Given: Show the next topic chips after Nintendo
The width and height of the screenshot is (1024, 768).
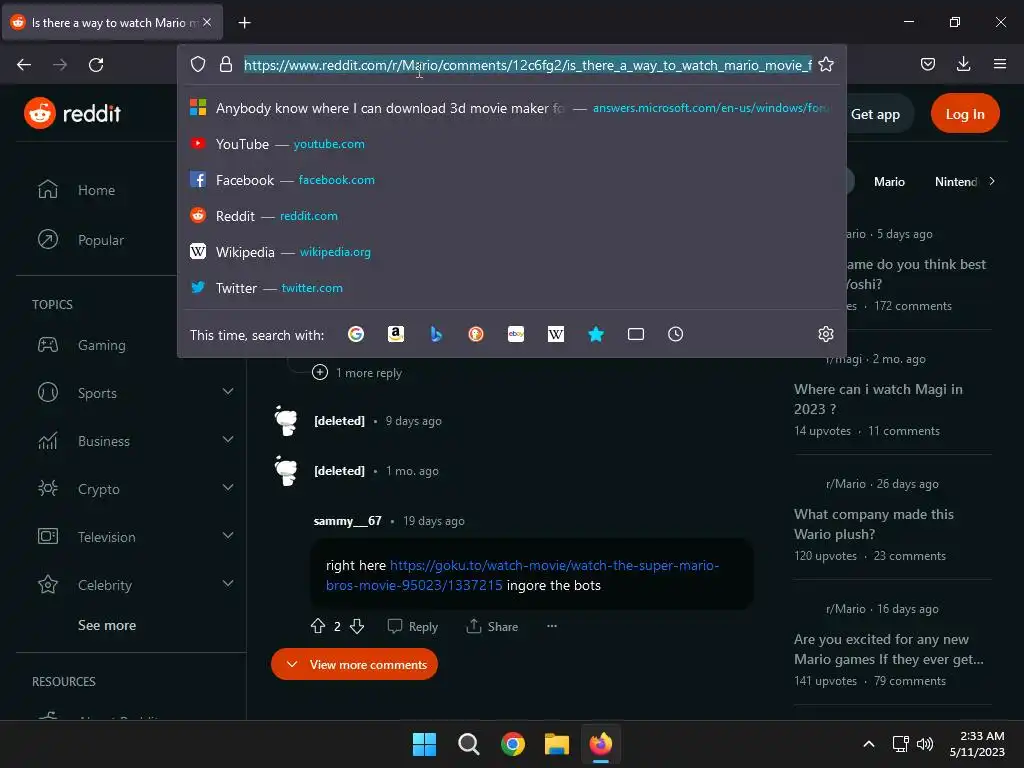Looking at the screenshot, I should click(991, 182).
